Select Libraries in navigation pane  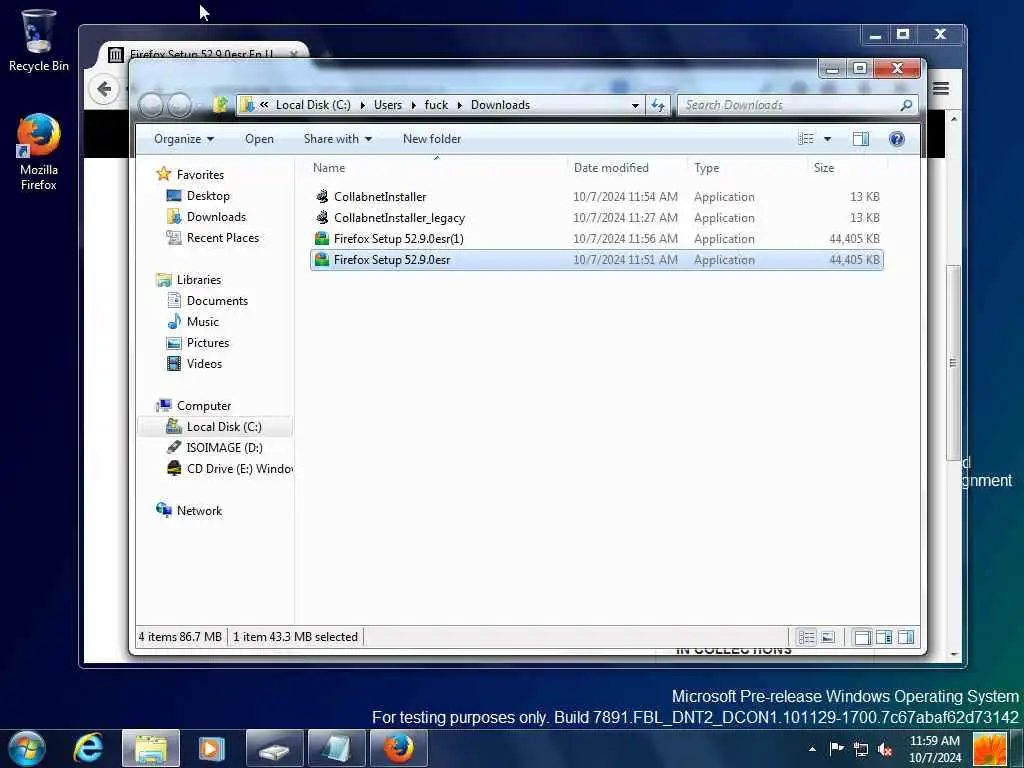[199, 280]
